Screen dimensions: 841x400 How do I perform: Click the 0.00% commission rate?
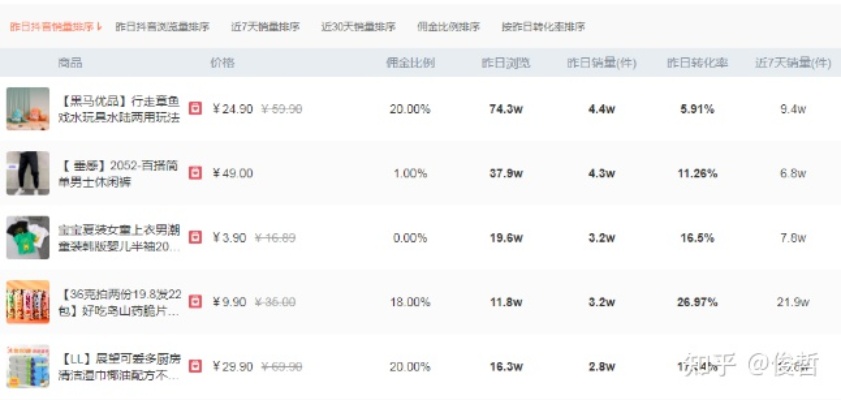410,238
